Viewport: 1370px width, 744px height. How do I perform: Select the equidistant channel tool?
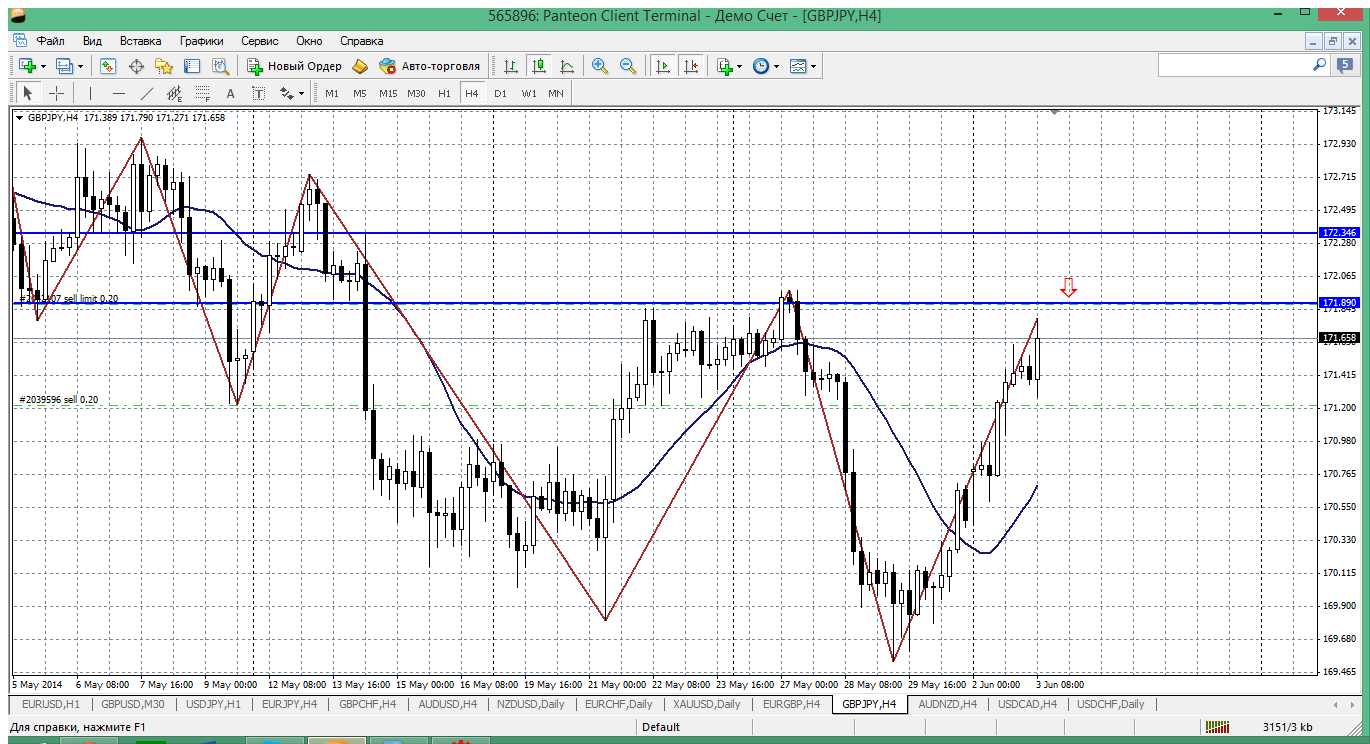(175, 93)
